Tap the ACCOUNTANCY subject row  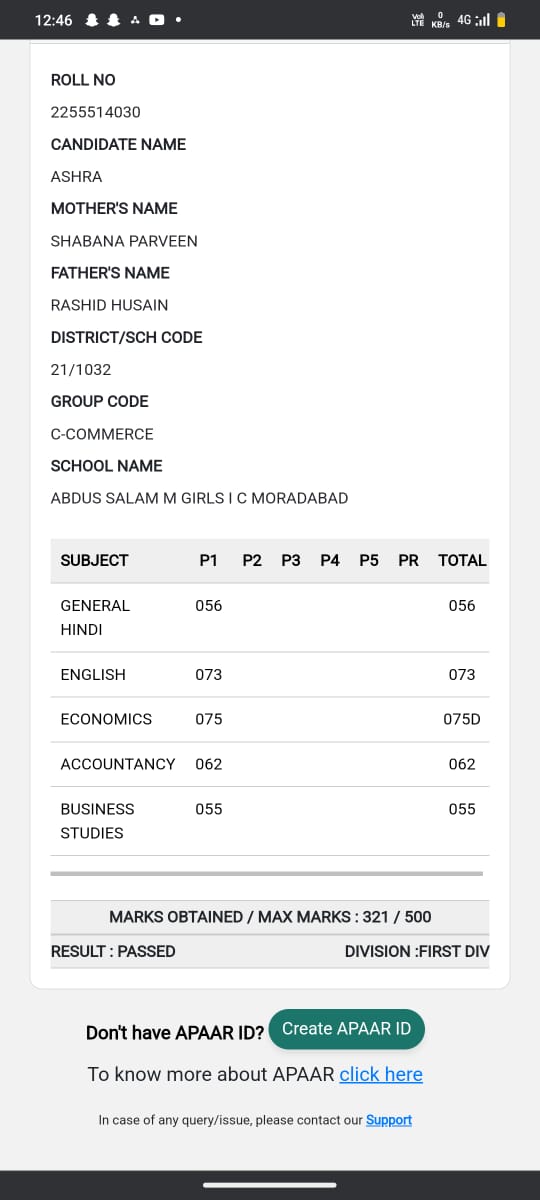[270, 764]
